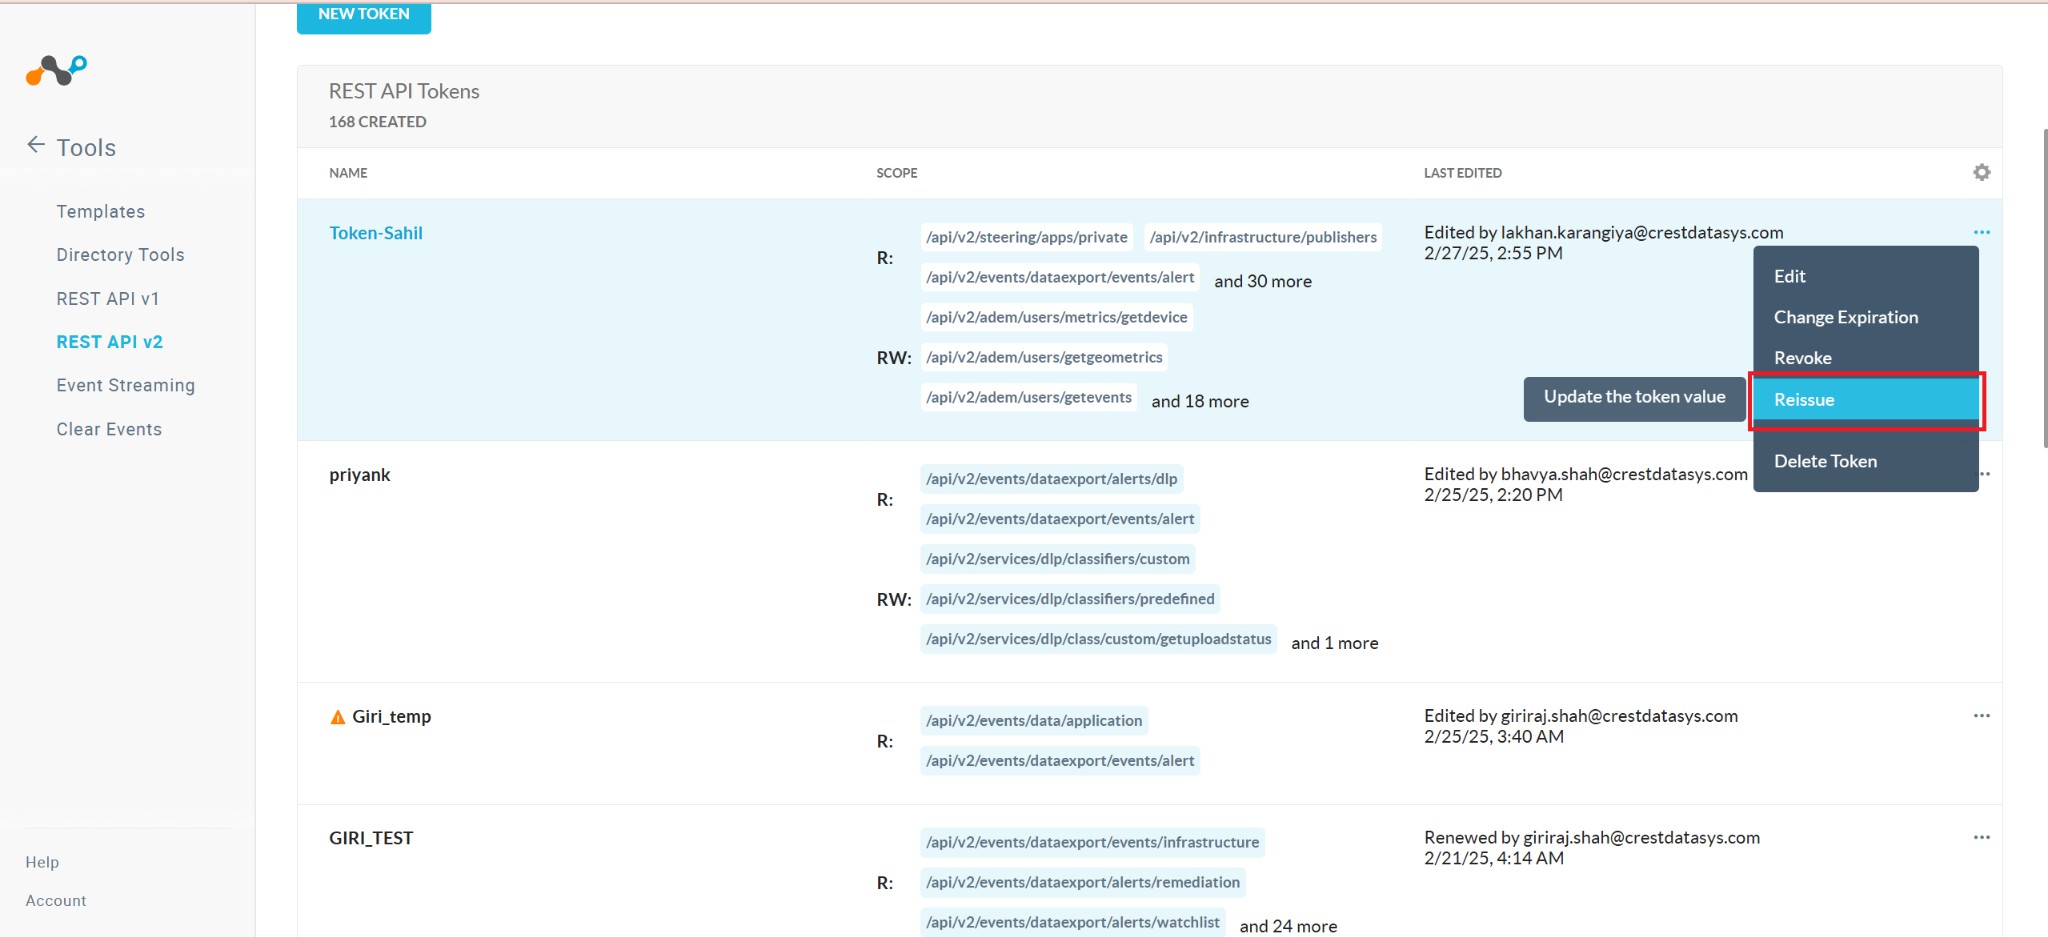Click the getuploadstatus scope tag
Image resolution: width=2048 pixels, height=937 pixels.
pyautogui.click(x=1099, y=639)
